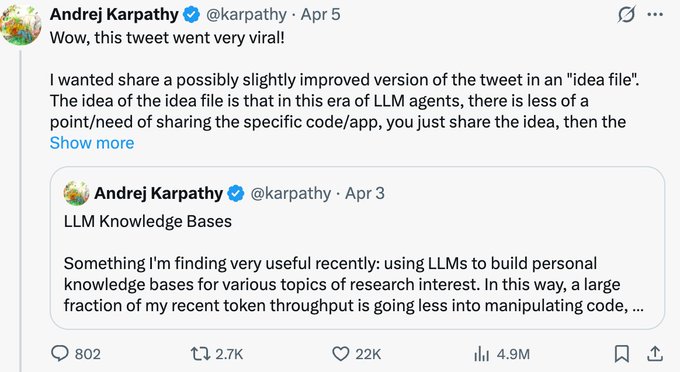
Task: Click the verified badge in the quoted tweet
Action: click(236, 193)
